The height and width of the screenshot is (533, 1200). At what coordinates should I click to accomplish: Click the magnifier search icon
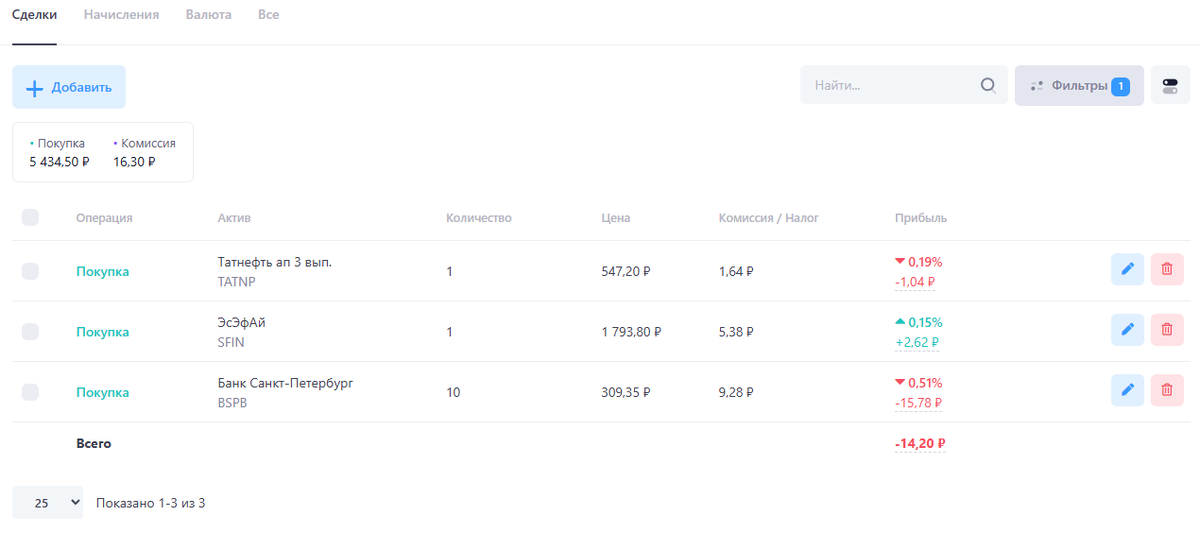point(988,86)
